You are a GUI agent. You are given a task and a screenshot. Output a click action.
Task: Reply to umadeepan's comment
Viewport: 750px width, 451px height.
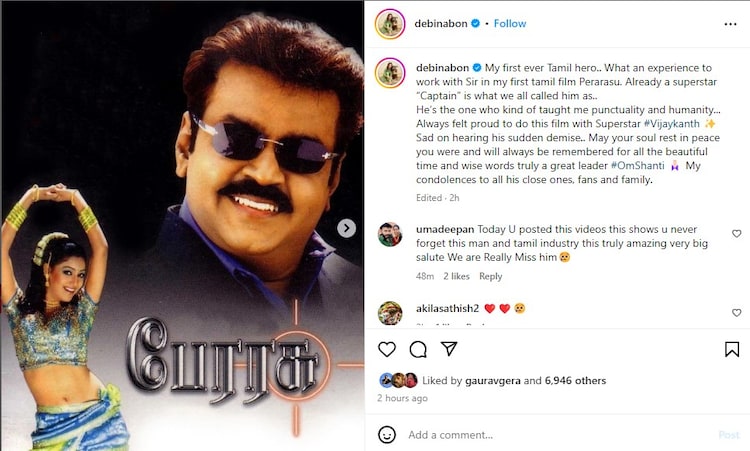tap(490, 276)
